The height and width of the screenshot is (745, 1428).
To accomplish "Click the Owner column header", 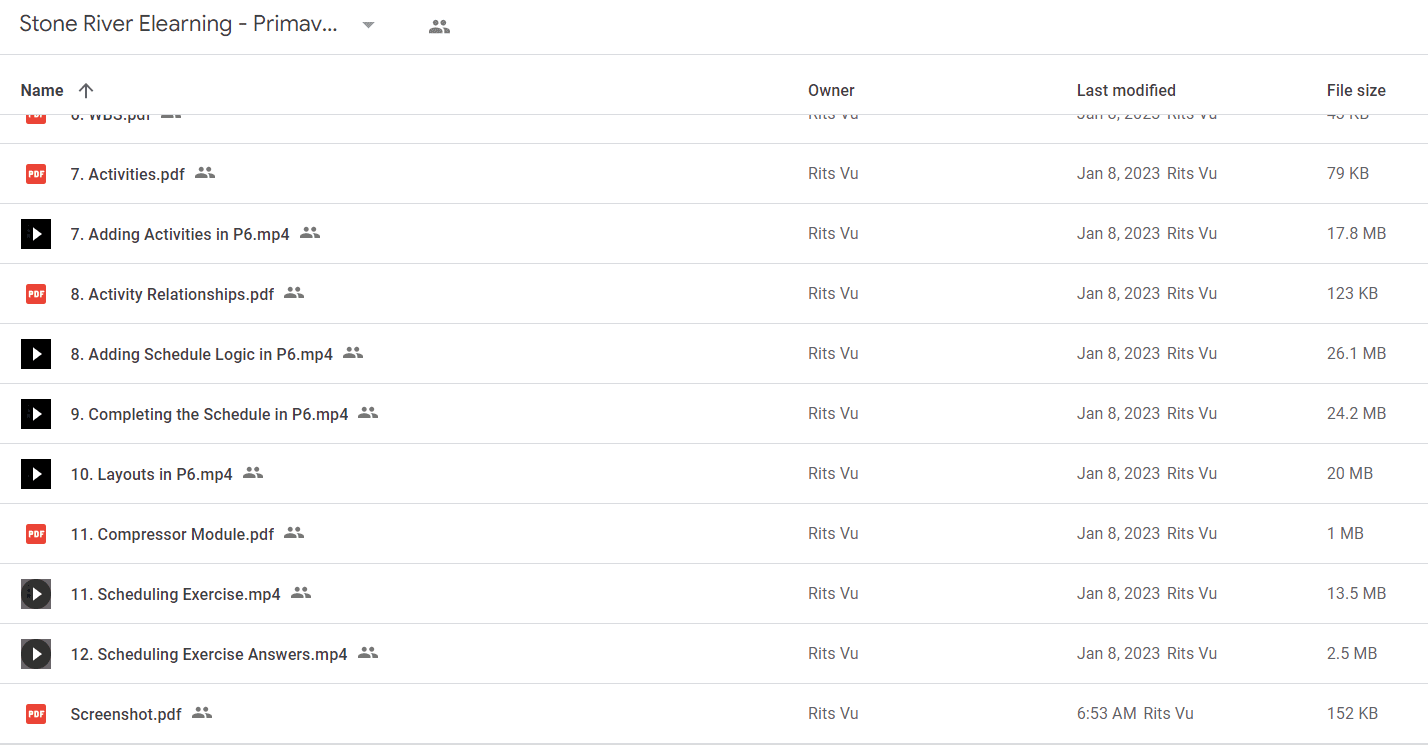I will click(x=831, y=90).
